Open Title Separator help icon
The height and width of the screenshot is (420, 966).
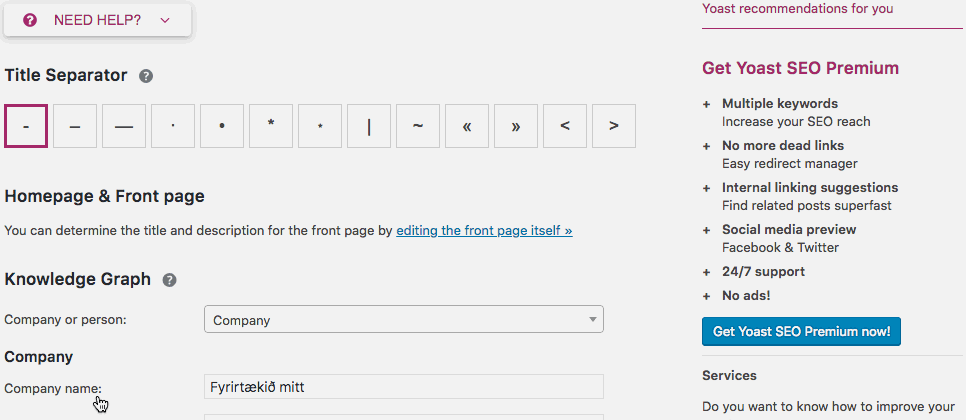pyautogui.click(x=146, y=76)
